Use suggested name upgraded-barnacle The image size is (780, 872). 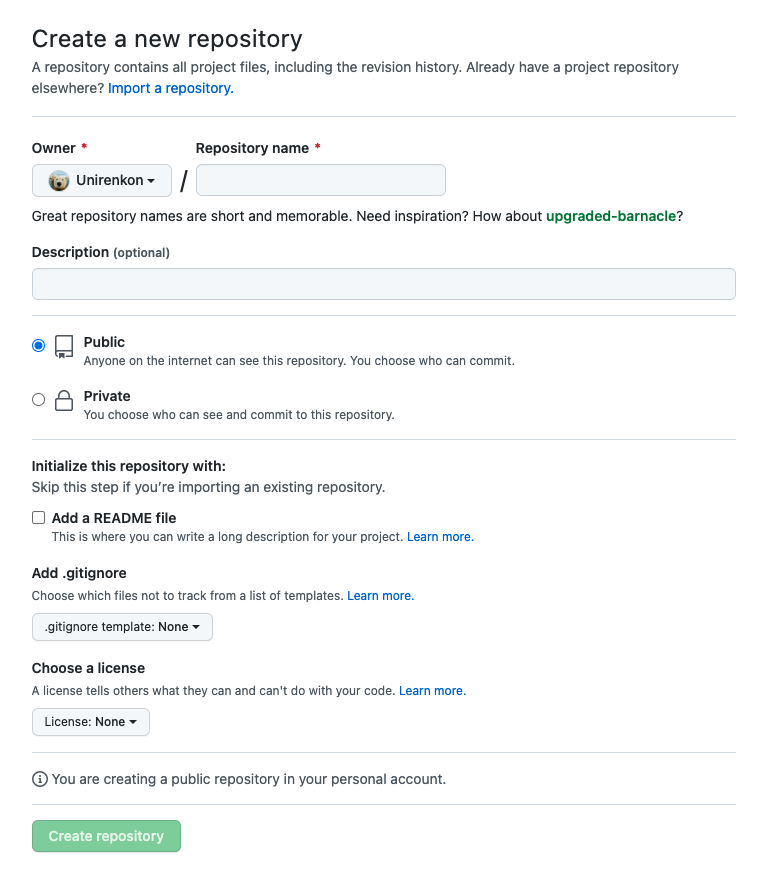pyautogui.click(x=611, y=216)
